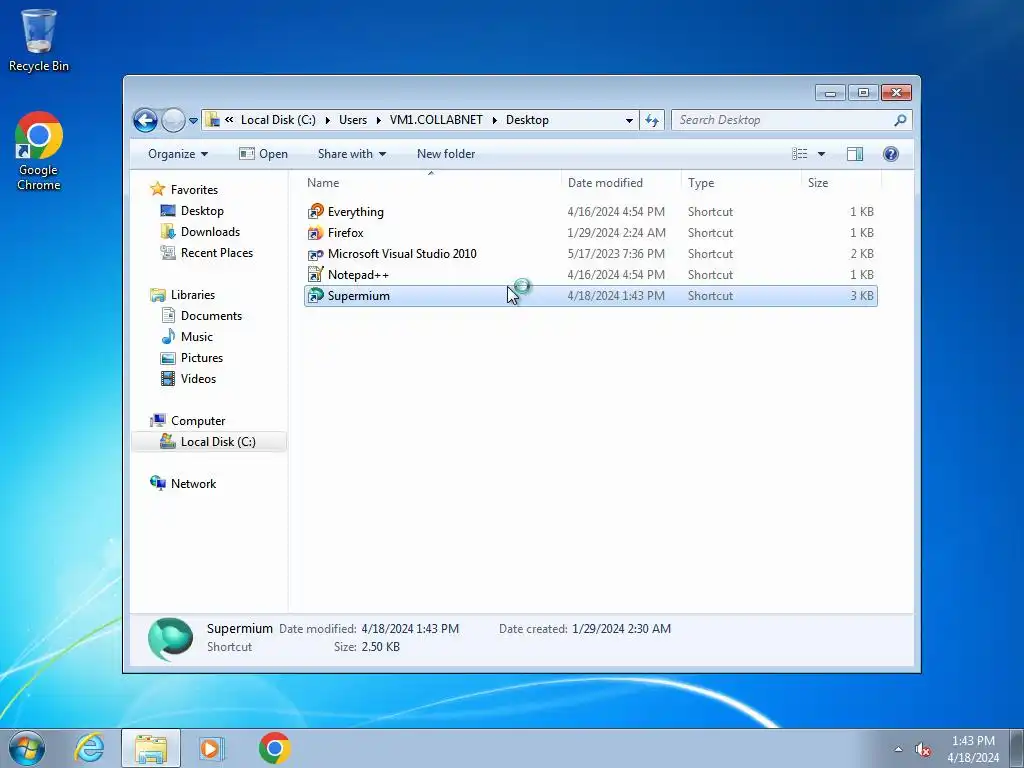
Task: Click the Explorer Forward arrow button
Action: (173, 120)
